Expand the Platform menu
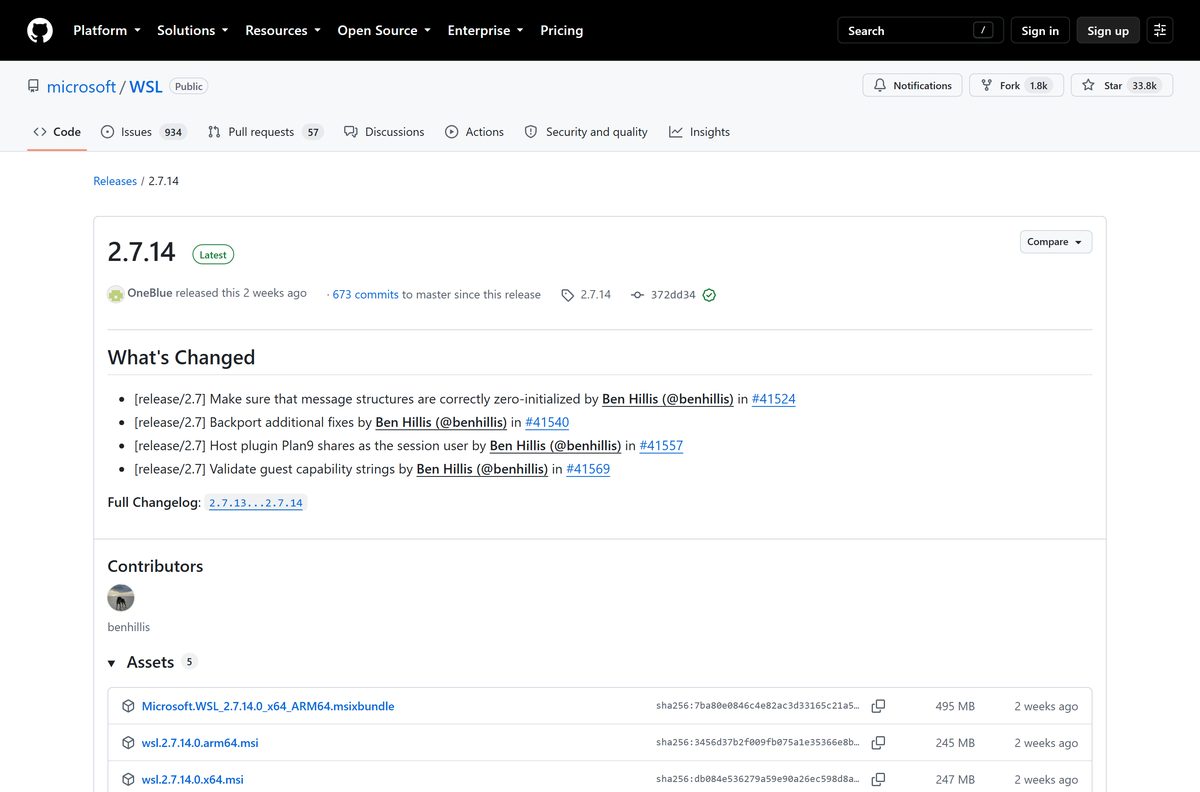 click(107, 30)
